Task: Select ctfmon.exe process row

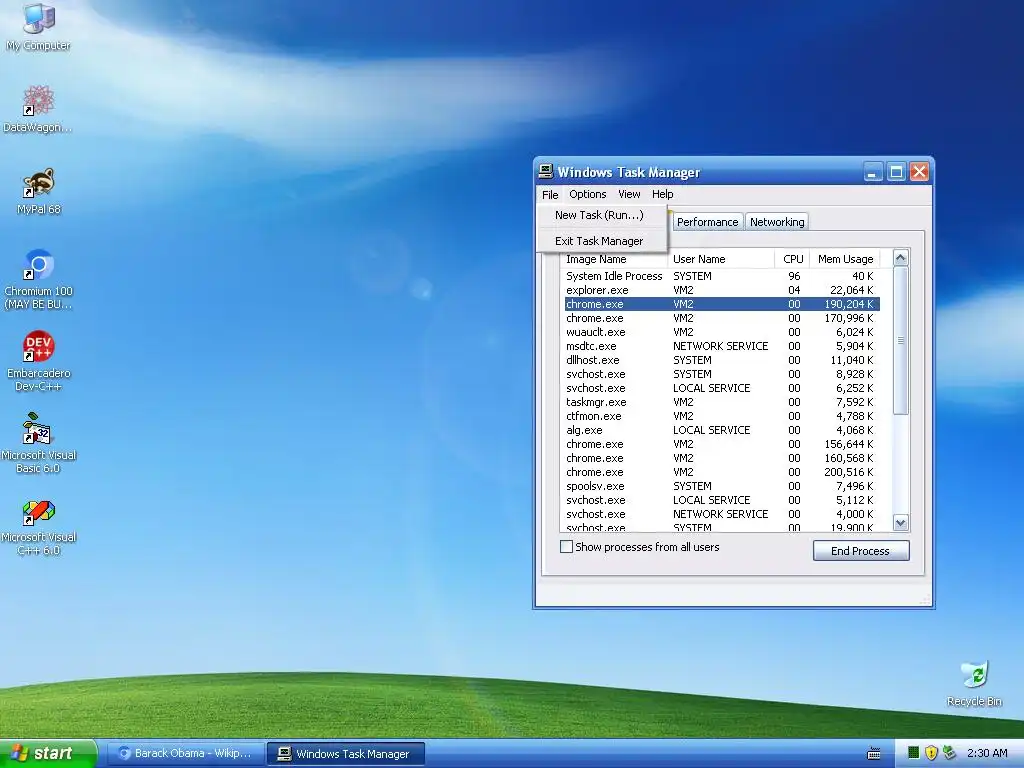Action: 720,416
